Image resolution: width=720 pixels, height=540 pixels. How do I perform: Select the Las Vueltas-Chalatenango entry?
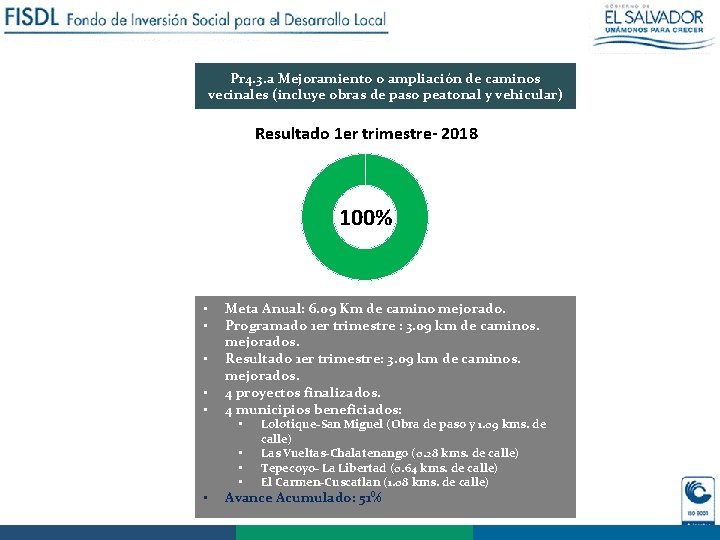click(389, 453)
